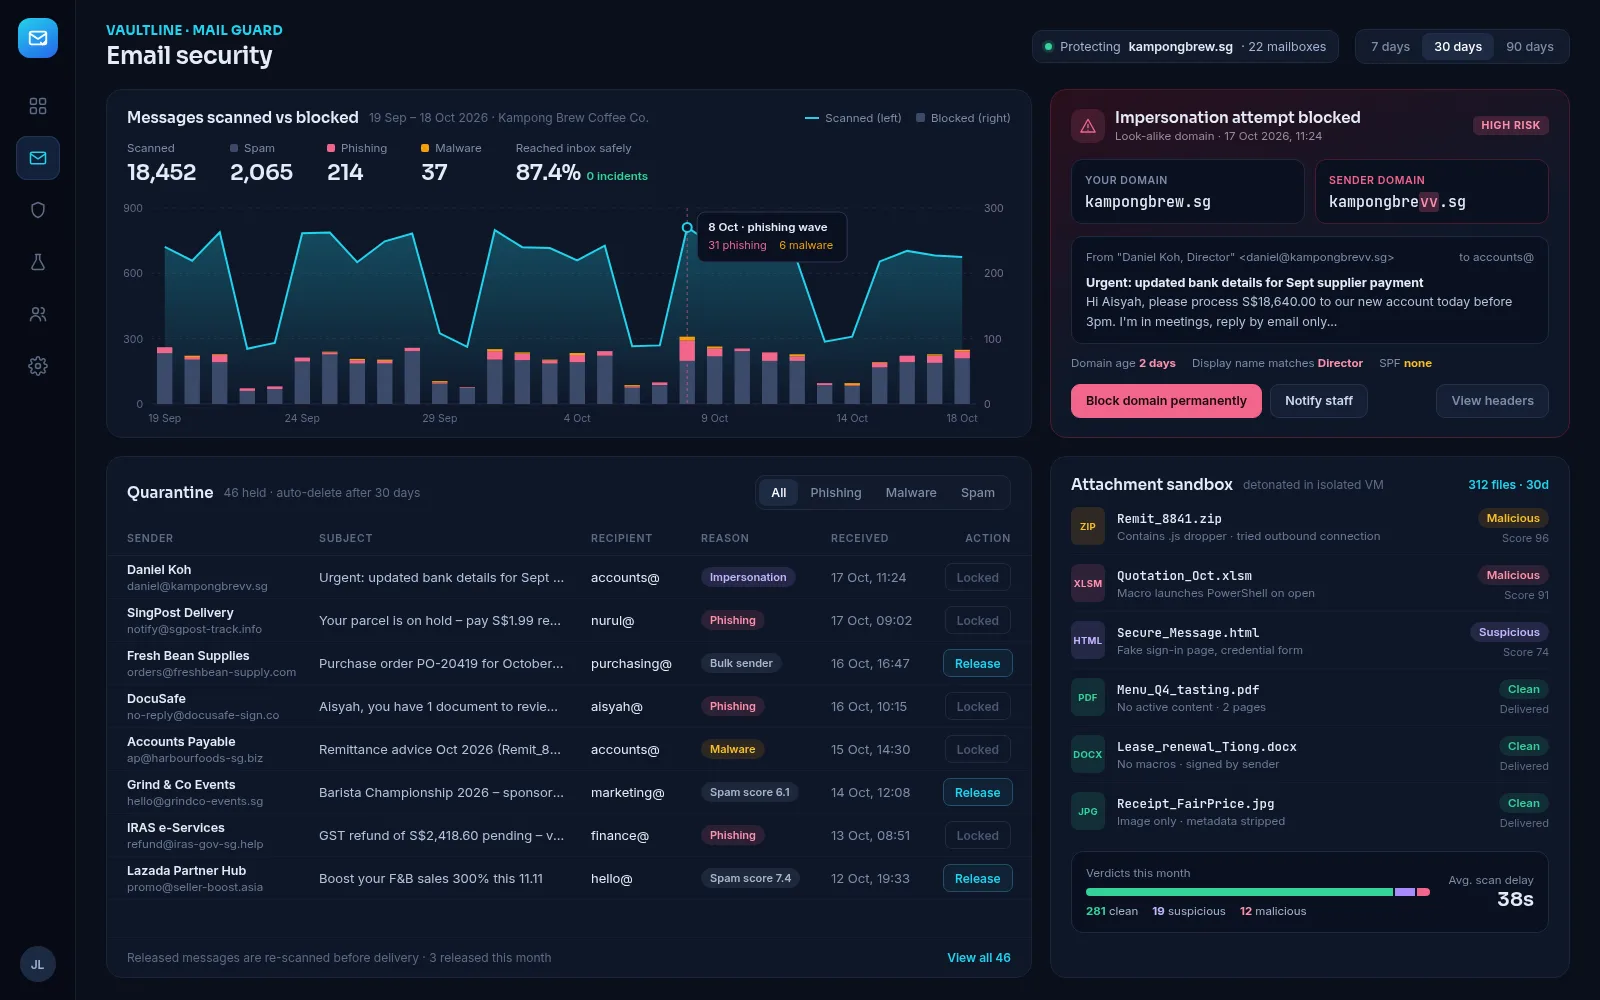Release the Lazada Partner Hub message
The image size is (1600, 1000).
coord(977,879)
